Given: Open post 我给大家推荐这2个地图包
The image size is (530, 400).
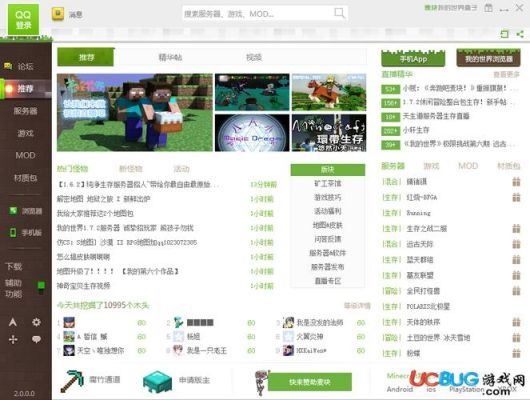Looking at the screenshot, I should click(95, 214).
